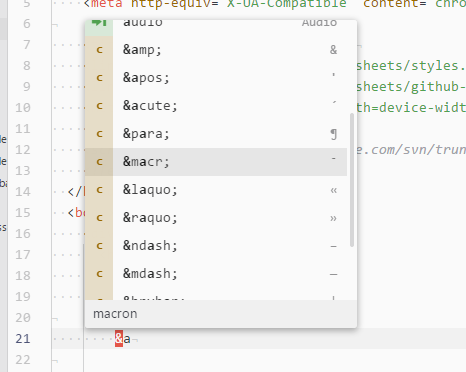Click the green snippet icon beside audio
The height and width of the screenshot is (372, 466).
click(99, 24)
